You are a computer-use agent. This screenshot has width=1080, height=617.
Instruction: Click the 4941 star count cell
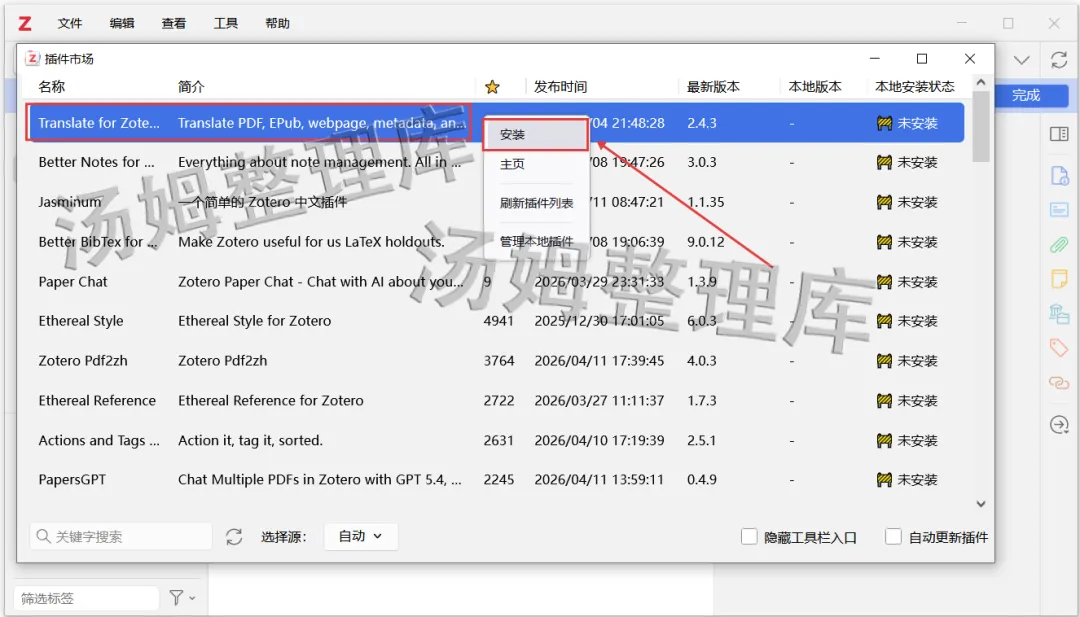click(499, 321)
